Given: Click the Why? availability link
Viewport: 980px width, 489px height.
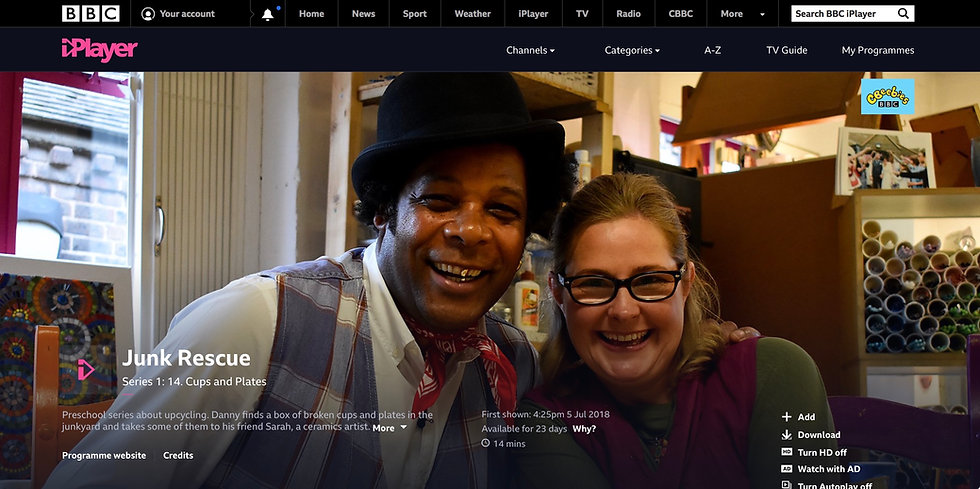Looking at the screenshot, I should point(584,428).
